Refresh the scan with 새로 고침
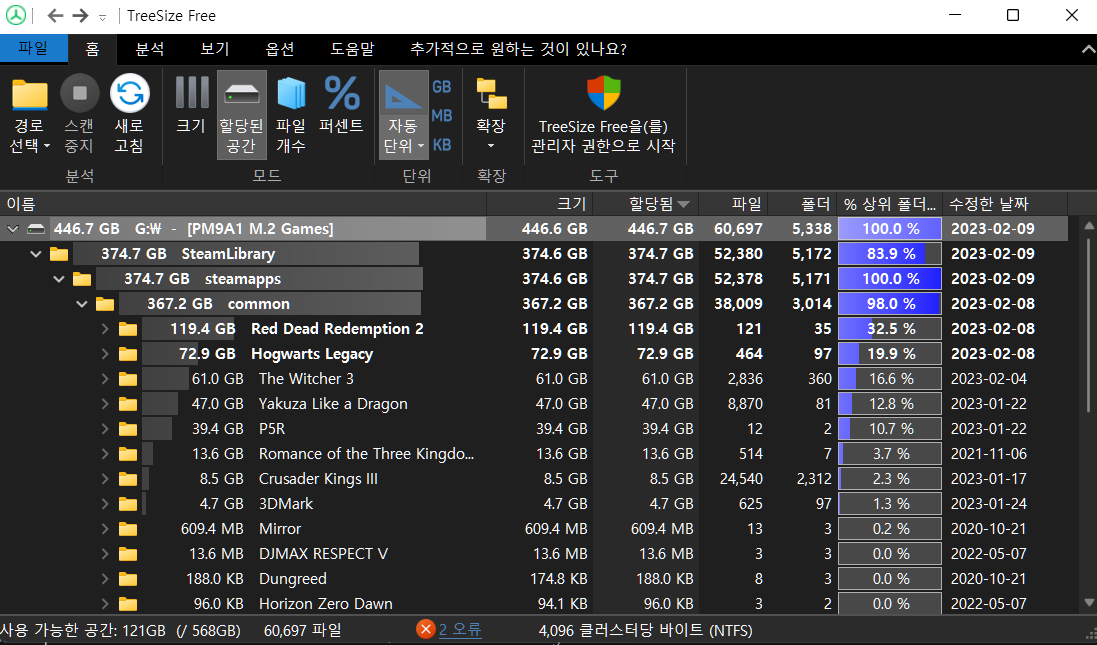 (x=129, y=115)
